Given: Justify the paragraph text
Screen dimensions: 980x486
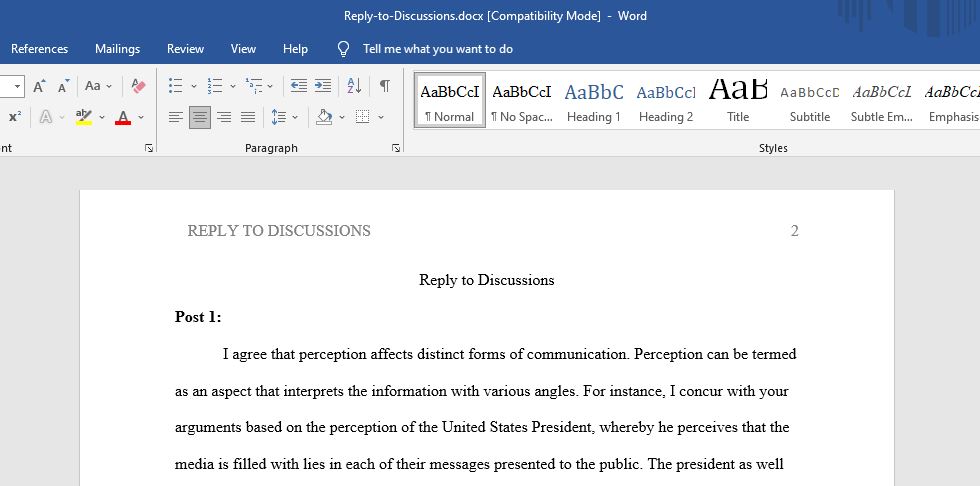Looking at the screenshot, I should coord(248,117).
